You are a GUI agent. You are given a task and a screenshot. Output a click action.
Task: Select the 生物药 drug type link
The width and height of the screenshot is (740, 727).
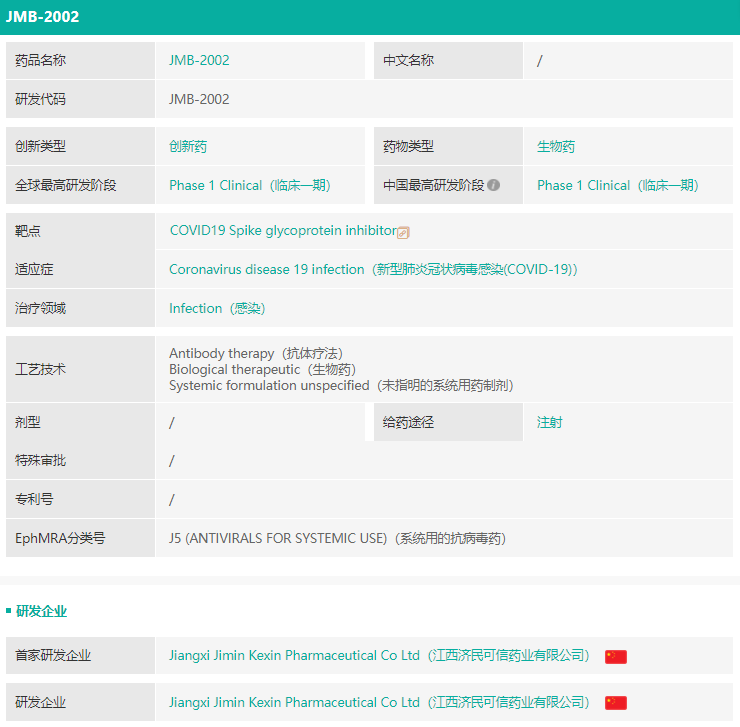tap(556, 146)
